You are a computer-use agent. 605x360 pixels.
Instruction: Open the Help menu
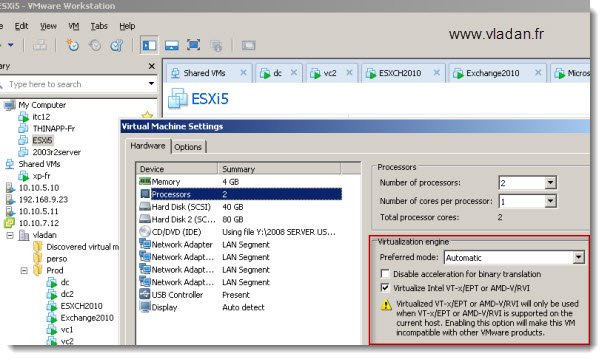127,26
